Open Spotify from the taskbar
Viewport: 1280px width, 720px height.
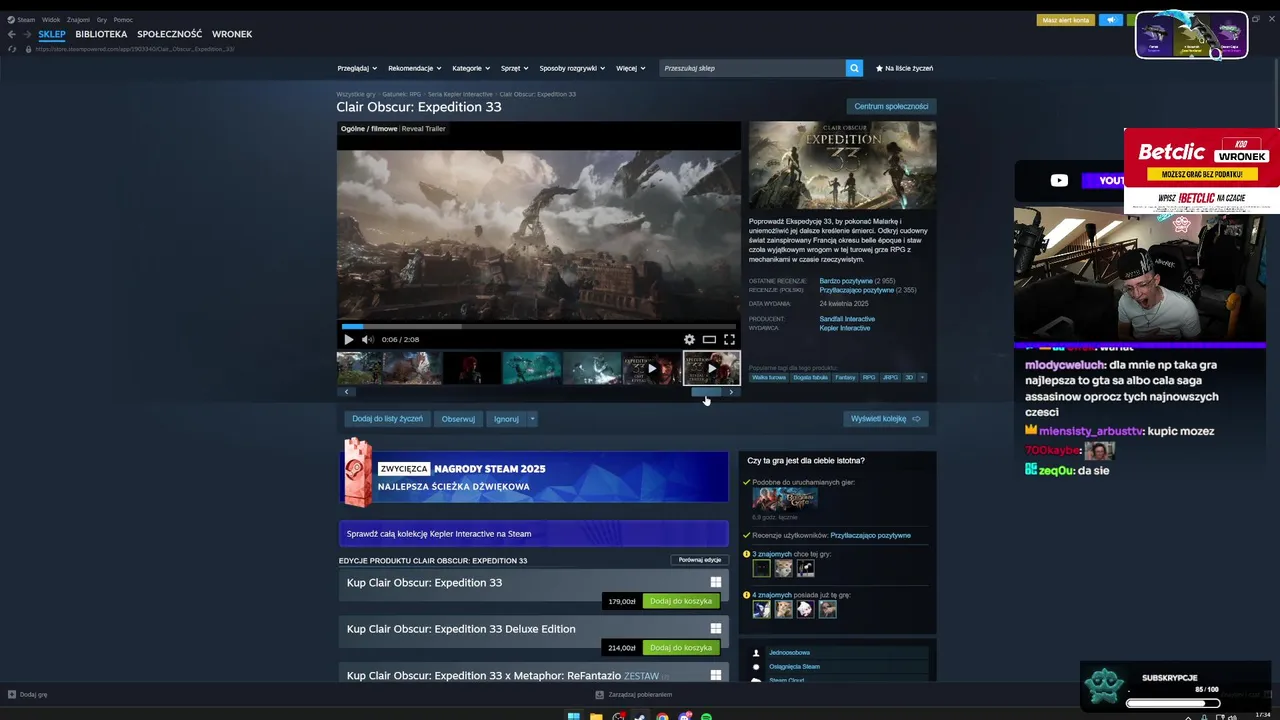point(706,716)
